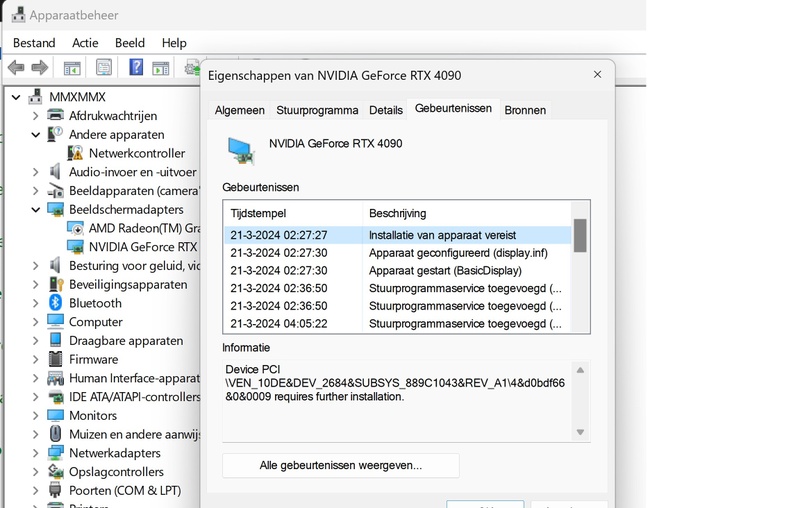Click the Audio-invoer en -uitvoer speaker icon
The width and height of the screenshot is (800, 508).
coord(55,171)
